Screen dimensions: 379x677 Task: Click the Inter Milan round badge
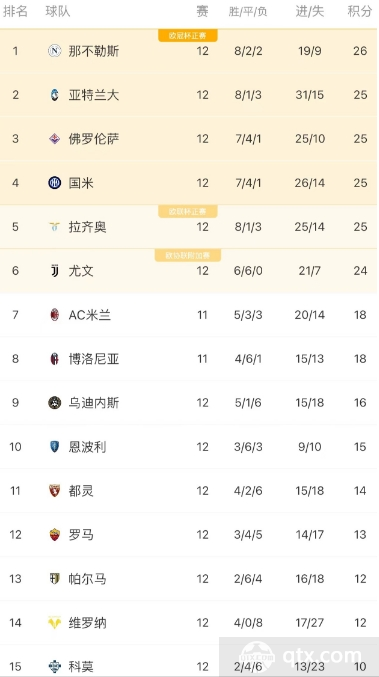tap(54, 183)
